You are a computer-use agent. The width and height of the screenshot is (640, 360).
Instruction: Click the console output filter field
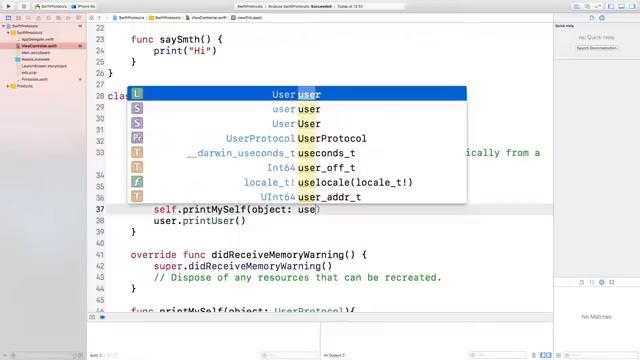498,355
